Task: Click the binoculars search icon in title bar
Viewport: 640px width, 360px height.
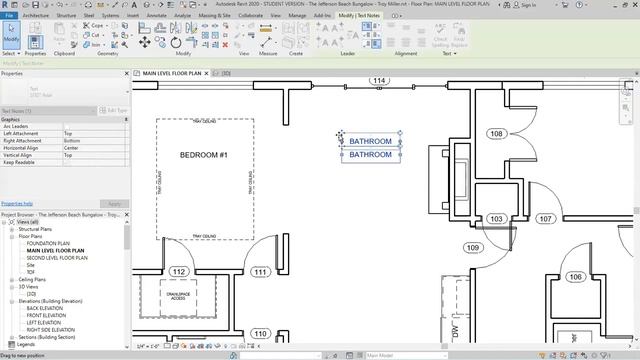Action: point(507,5)
